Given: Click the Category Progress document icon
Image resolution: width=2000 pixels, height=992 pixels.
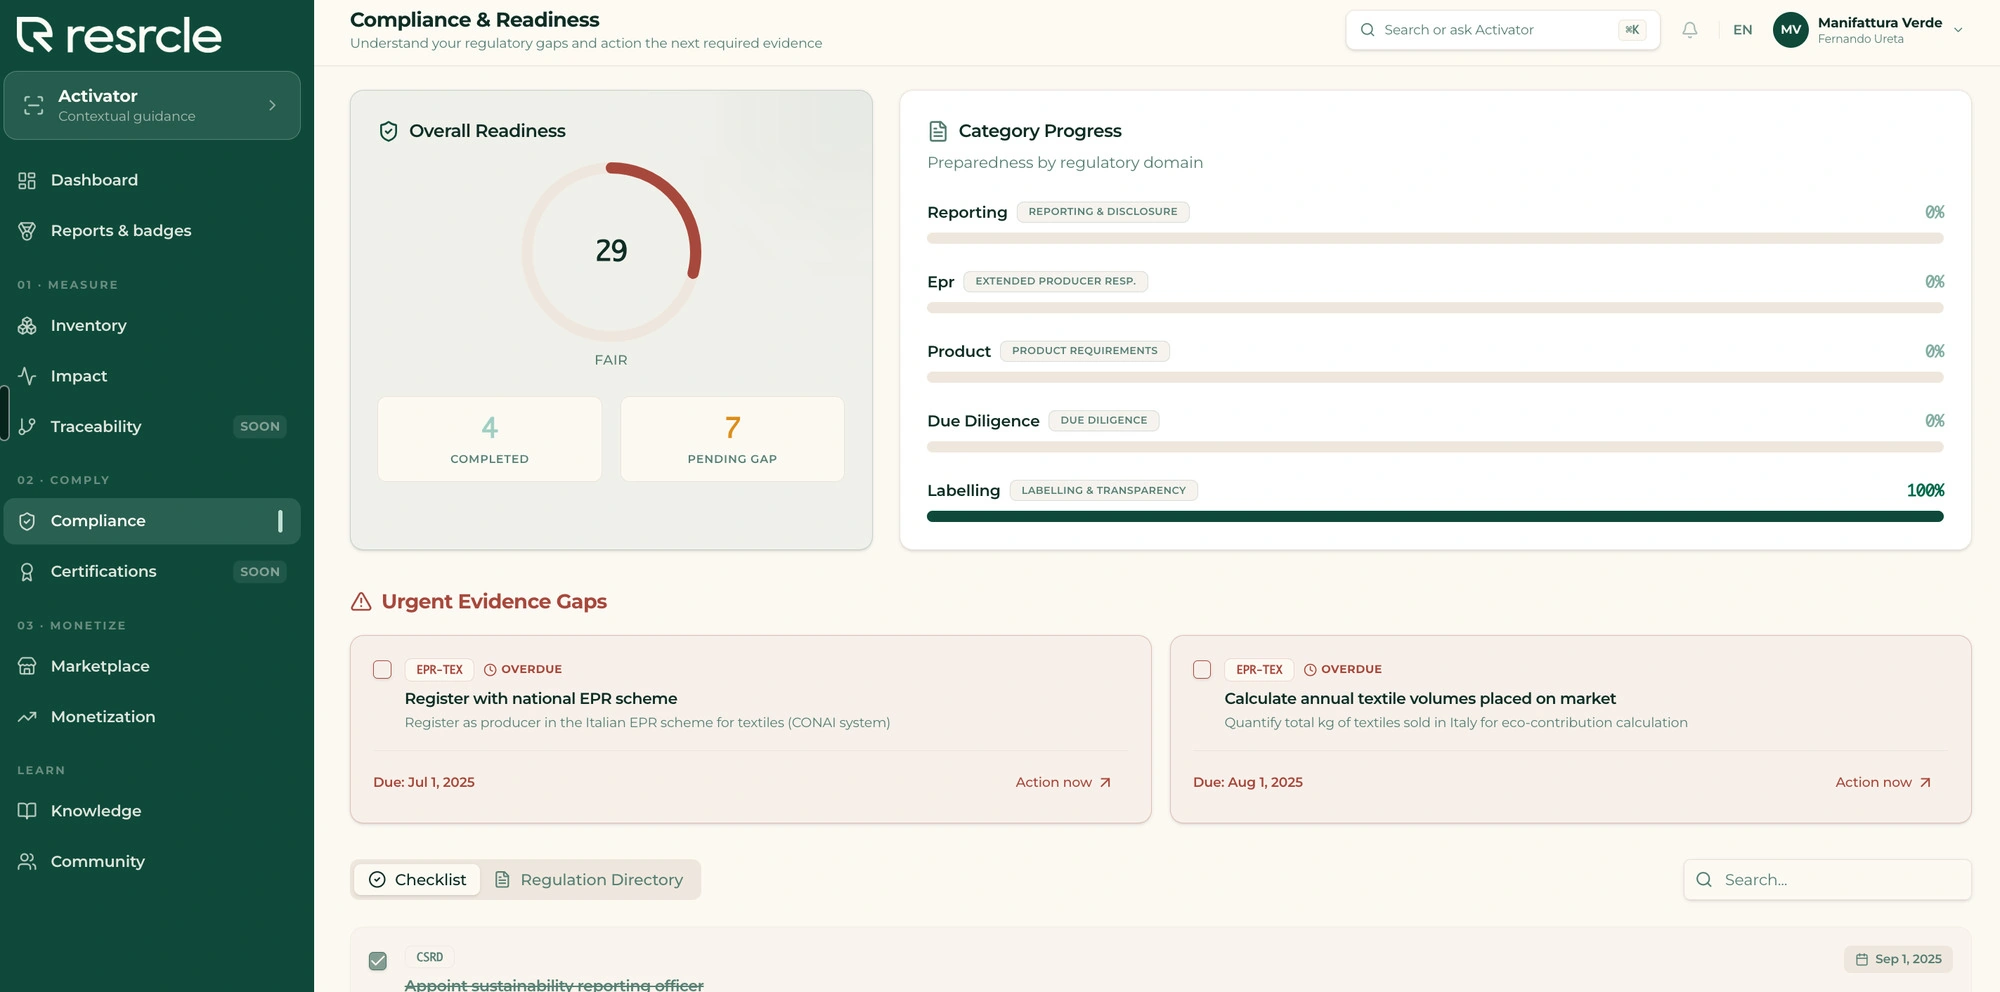Looking at the screenshot, I should point(937,131).
